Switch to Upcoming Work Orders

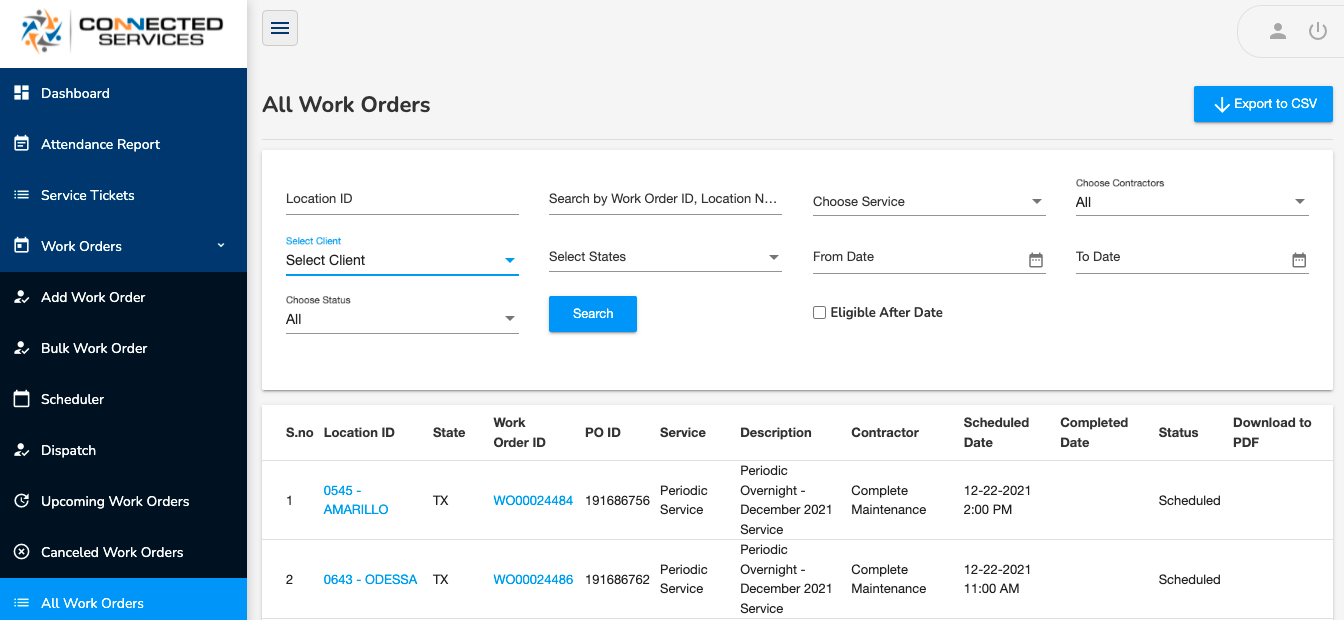[x=113, y=501]
